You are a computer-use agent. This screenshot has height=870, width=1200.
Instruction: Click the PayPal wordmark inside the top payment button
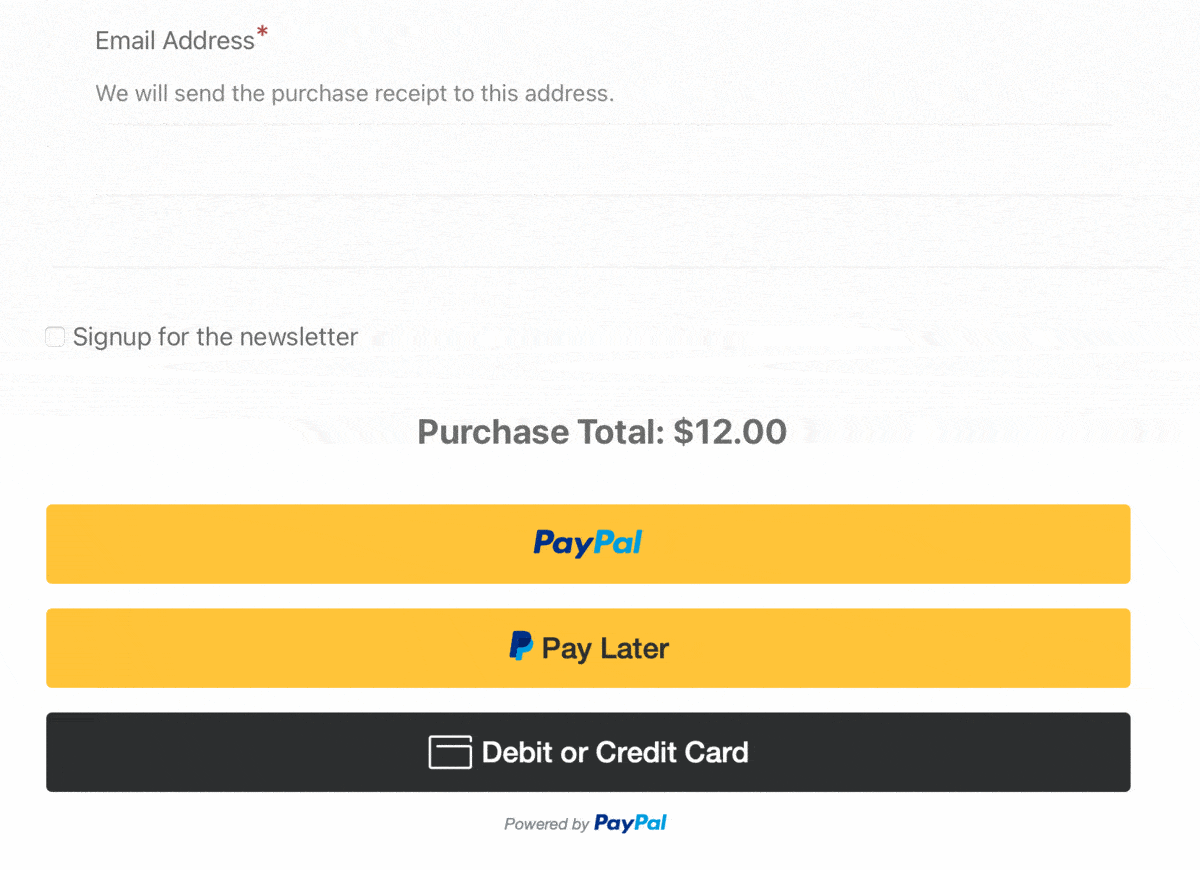587,543
